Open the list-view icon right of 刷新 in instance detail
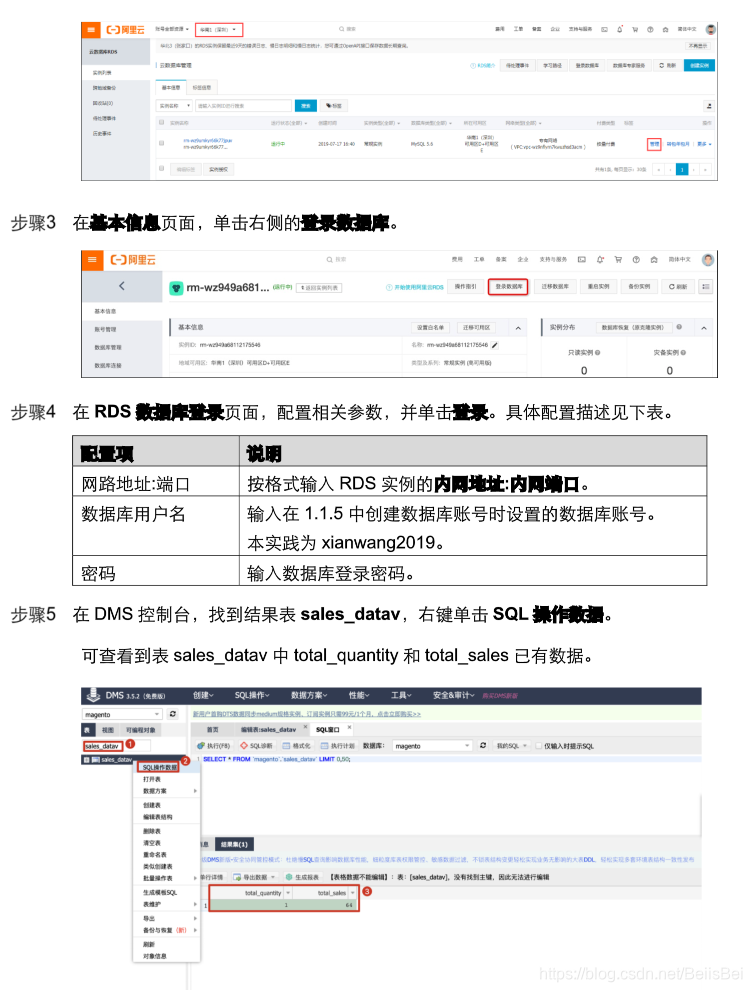The width and height of the screenshot is (752, 992). click(706, 287)
